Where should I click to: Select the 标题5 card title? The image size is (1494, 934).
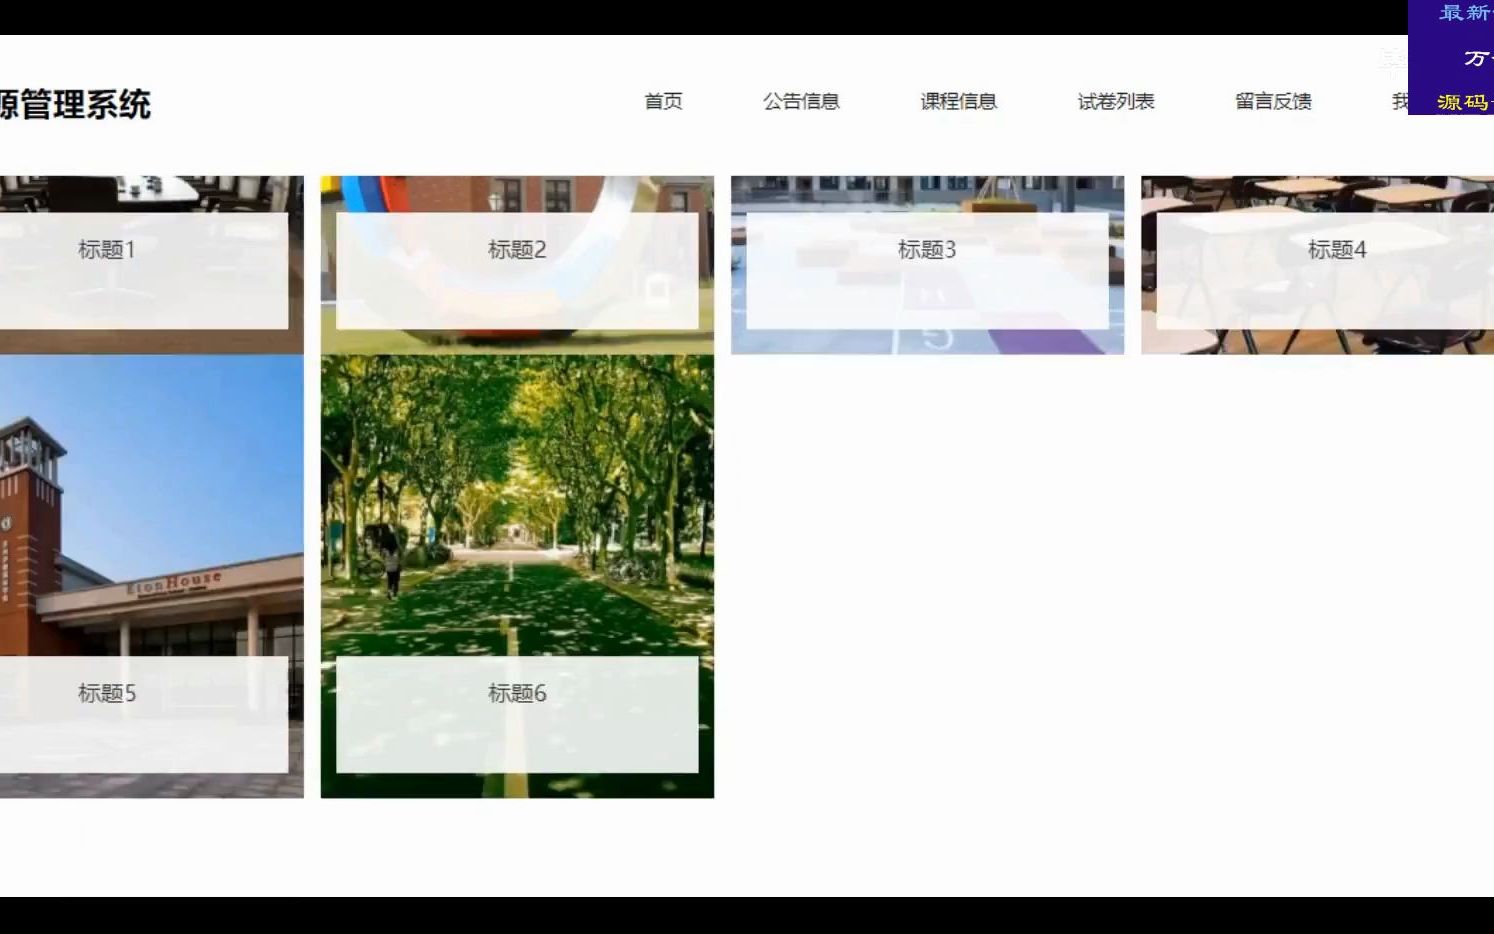point(109,691)
